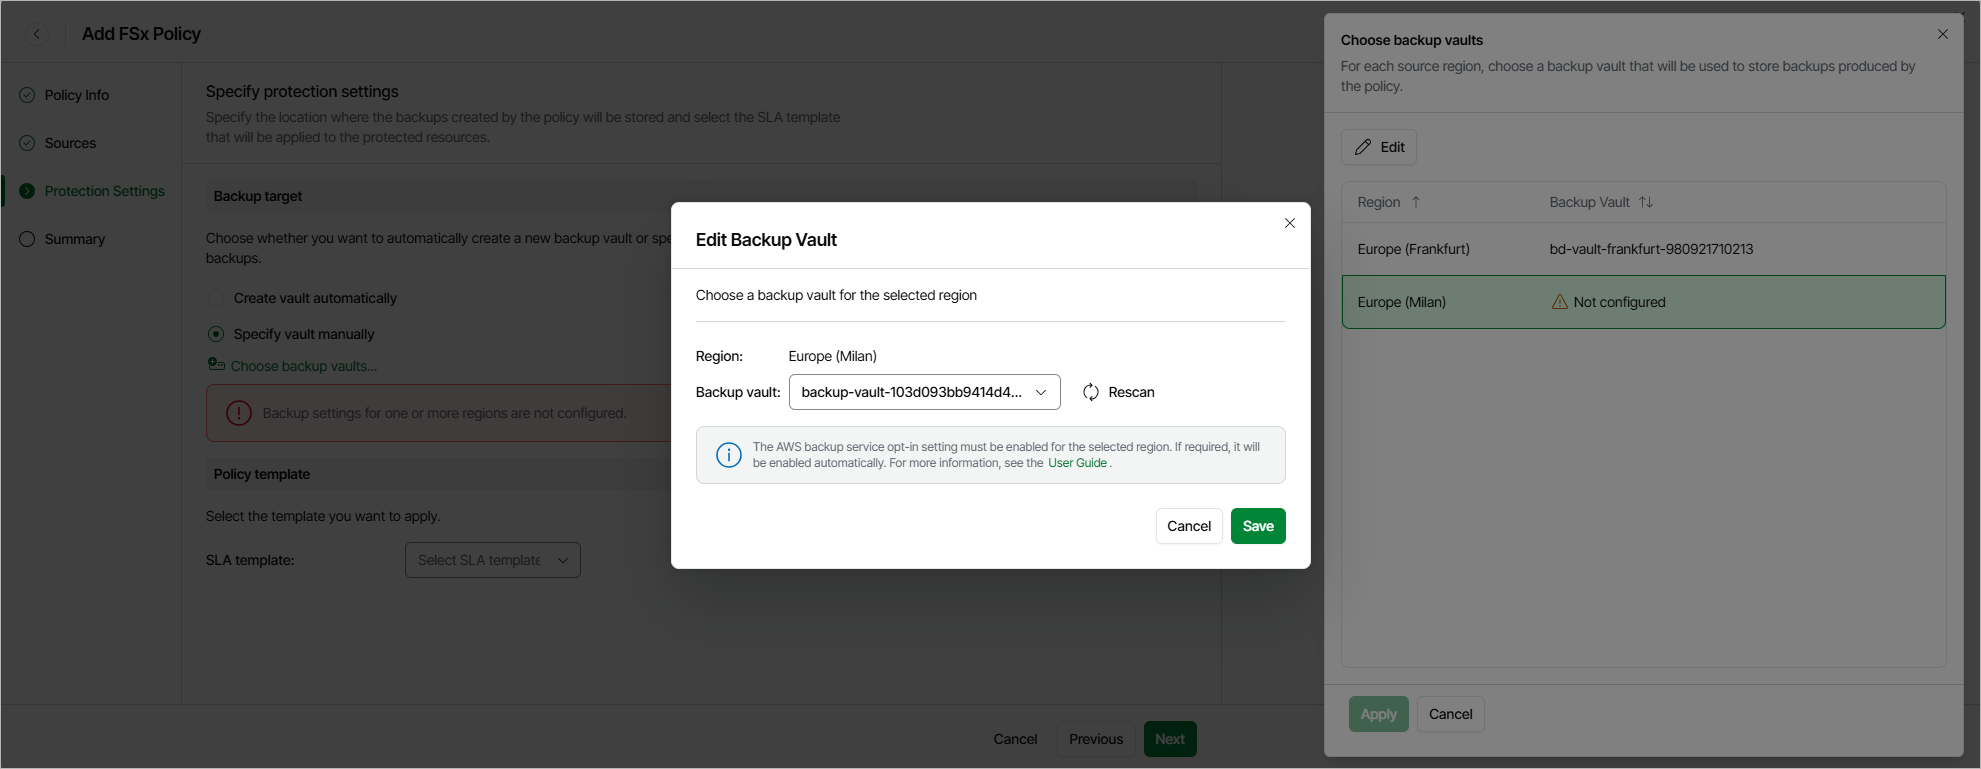The height and width of the screenshot is (769, 1981).
Task: Click the Not configured warning icon
Action: pyautogui.click(x=1559, y=302)
